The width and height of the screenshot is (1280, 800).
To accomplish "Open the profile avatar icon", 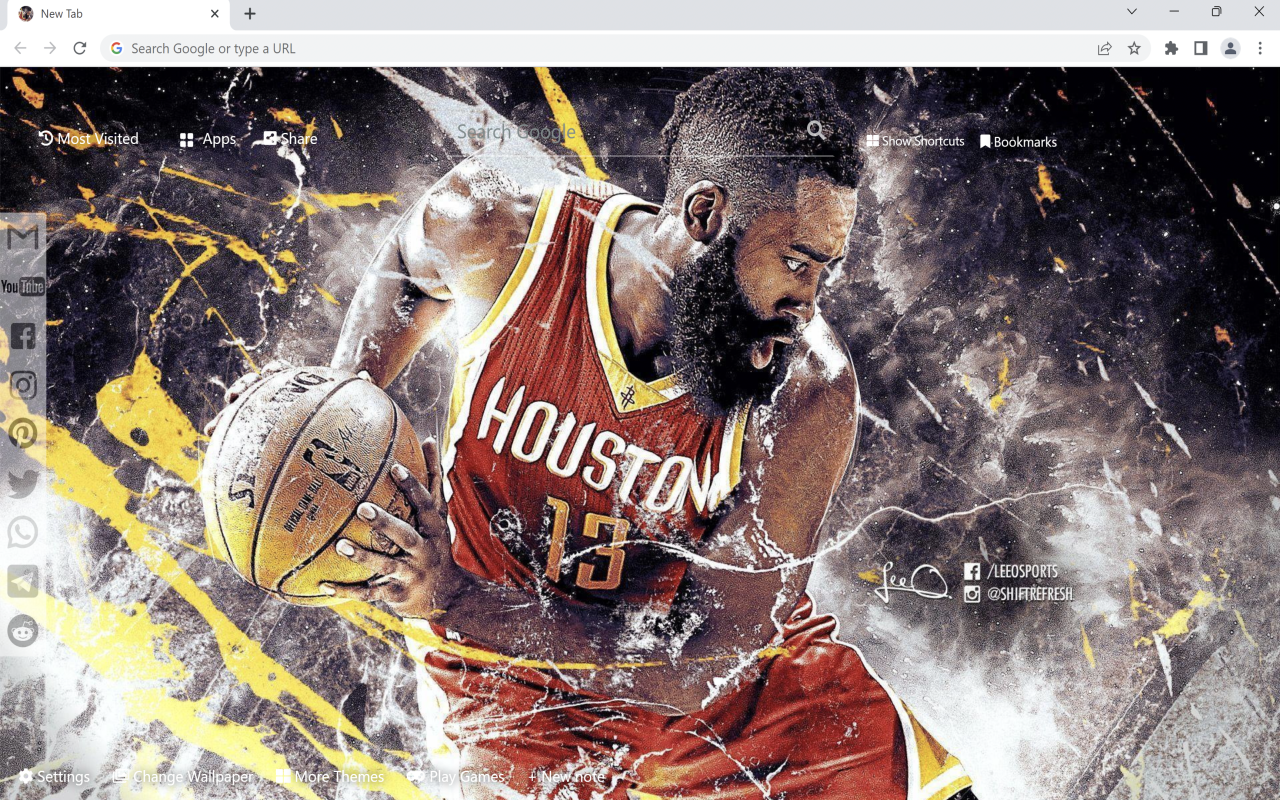I will [1231, 48].
